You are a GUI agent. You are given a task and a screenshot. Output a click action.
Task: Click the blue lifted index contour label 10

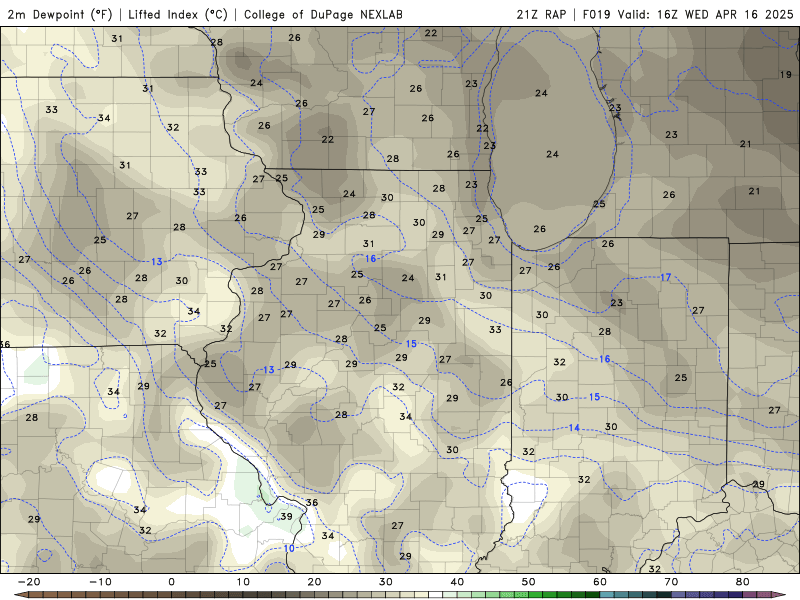[x=289, y=548]
